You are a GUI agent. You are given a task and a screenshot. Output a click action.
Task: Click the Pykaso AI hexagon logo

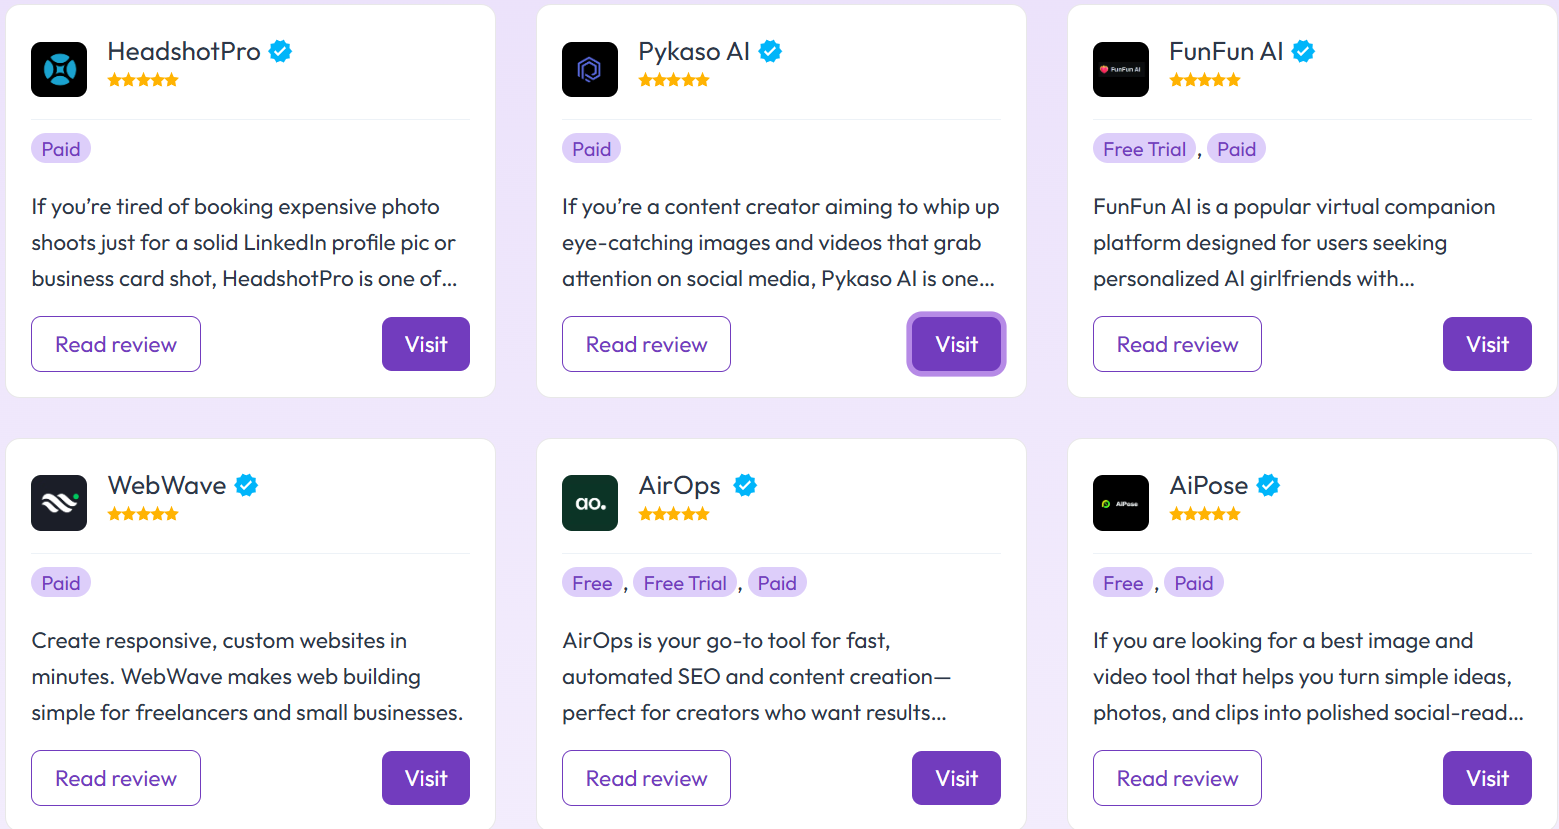pyautogui.click(x=589, y=69)
